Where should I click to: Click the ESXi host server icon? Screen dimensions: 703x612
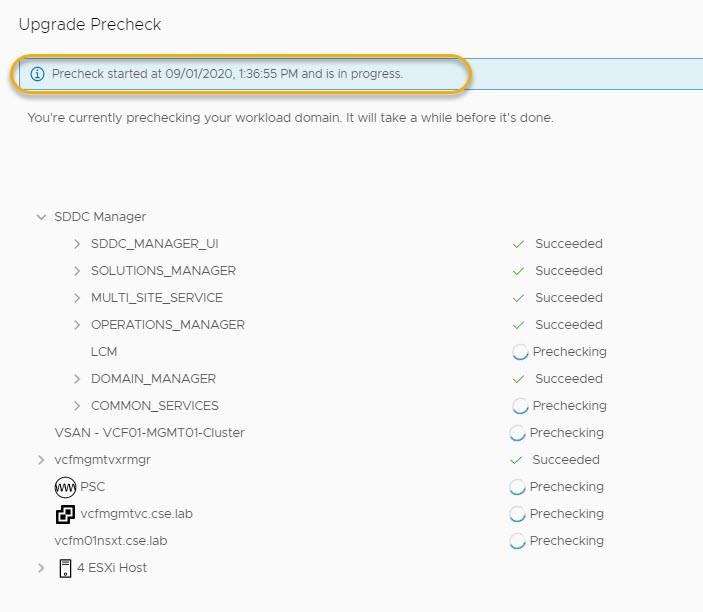pos(65,568)
